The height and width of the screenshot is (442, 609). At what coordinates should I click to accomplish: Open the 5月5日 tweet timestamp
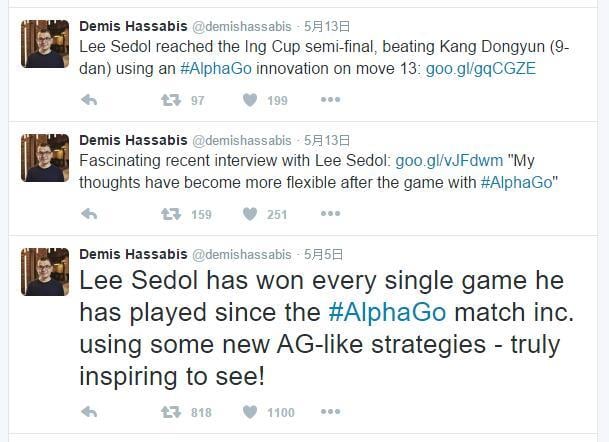323,254
